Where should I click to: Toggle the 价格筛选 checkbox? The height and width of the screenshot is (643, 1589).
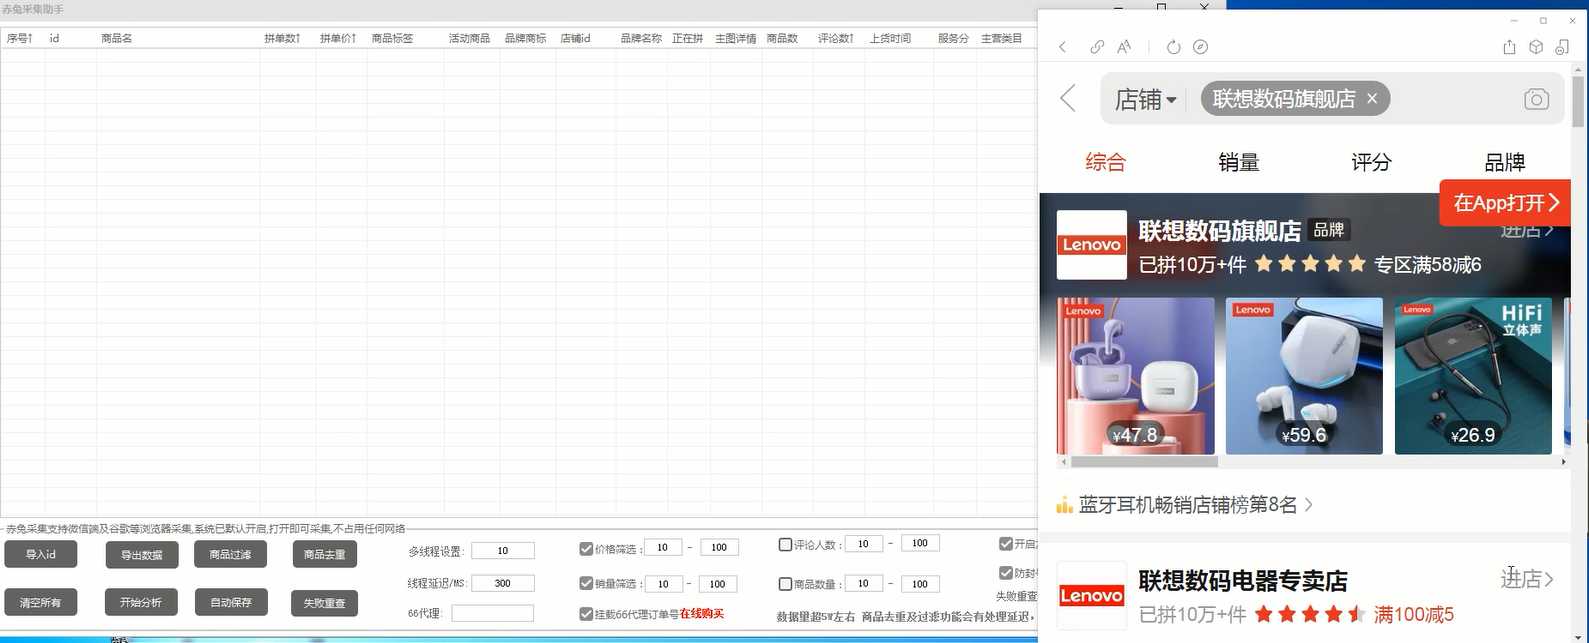(x=586, y=548)
